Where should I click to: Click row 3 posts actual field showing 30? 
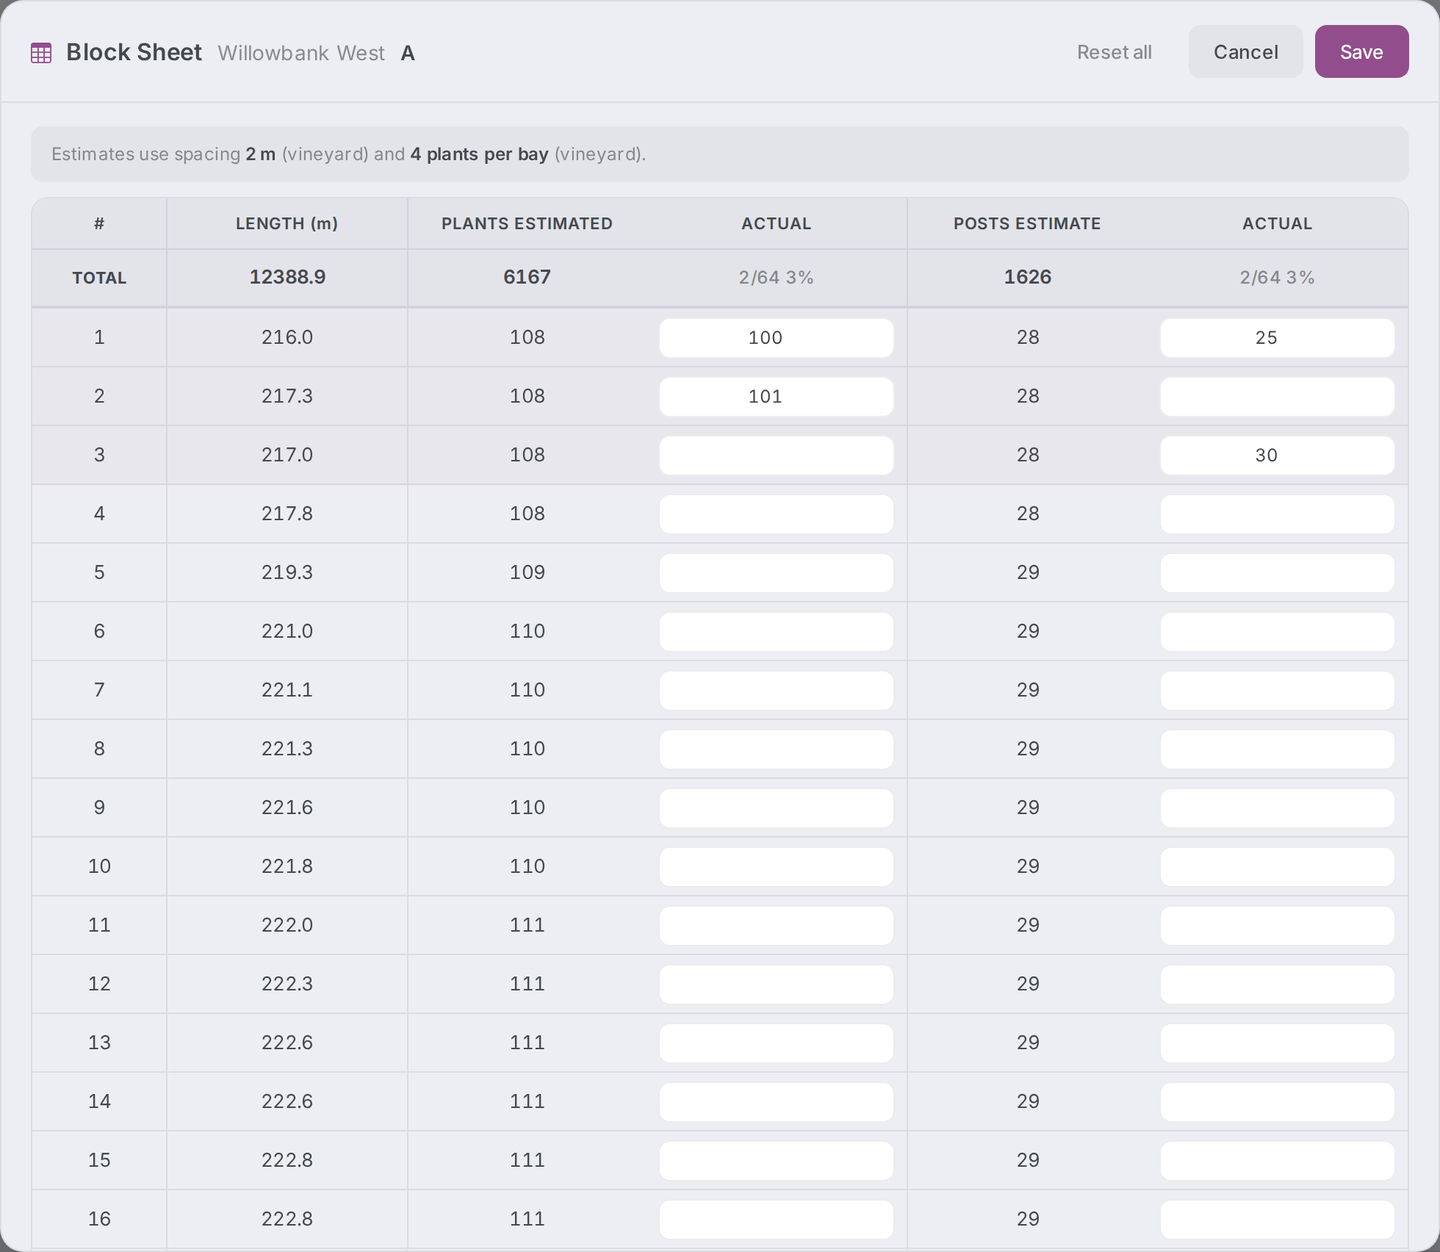click(x=1277, y=456)
